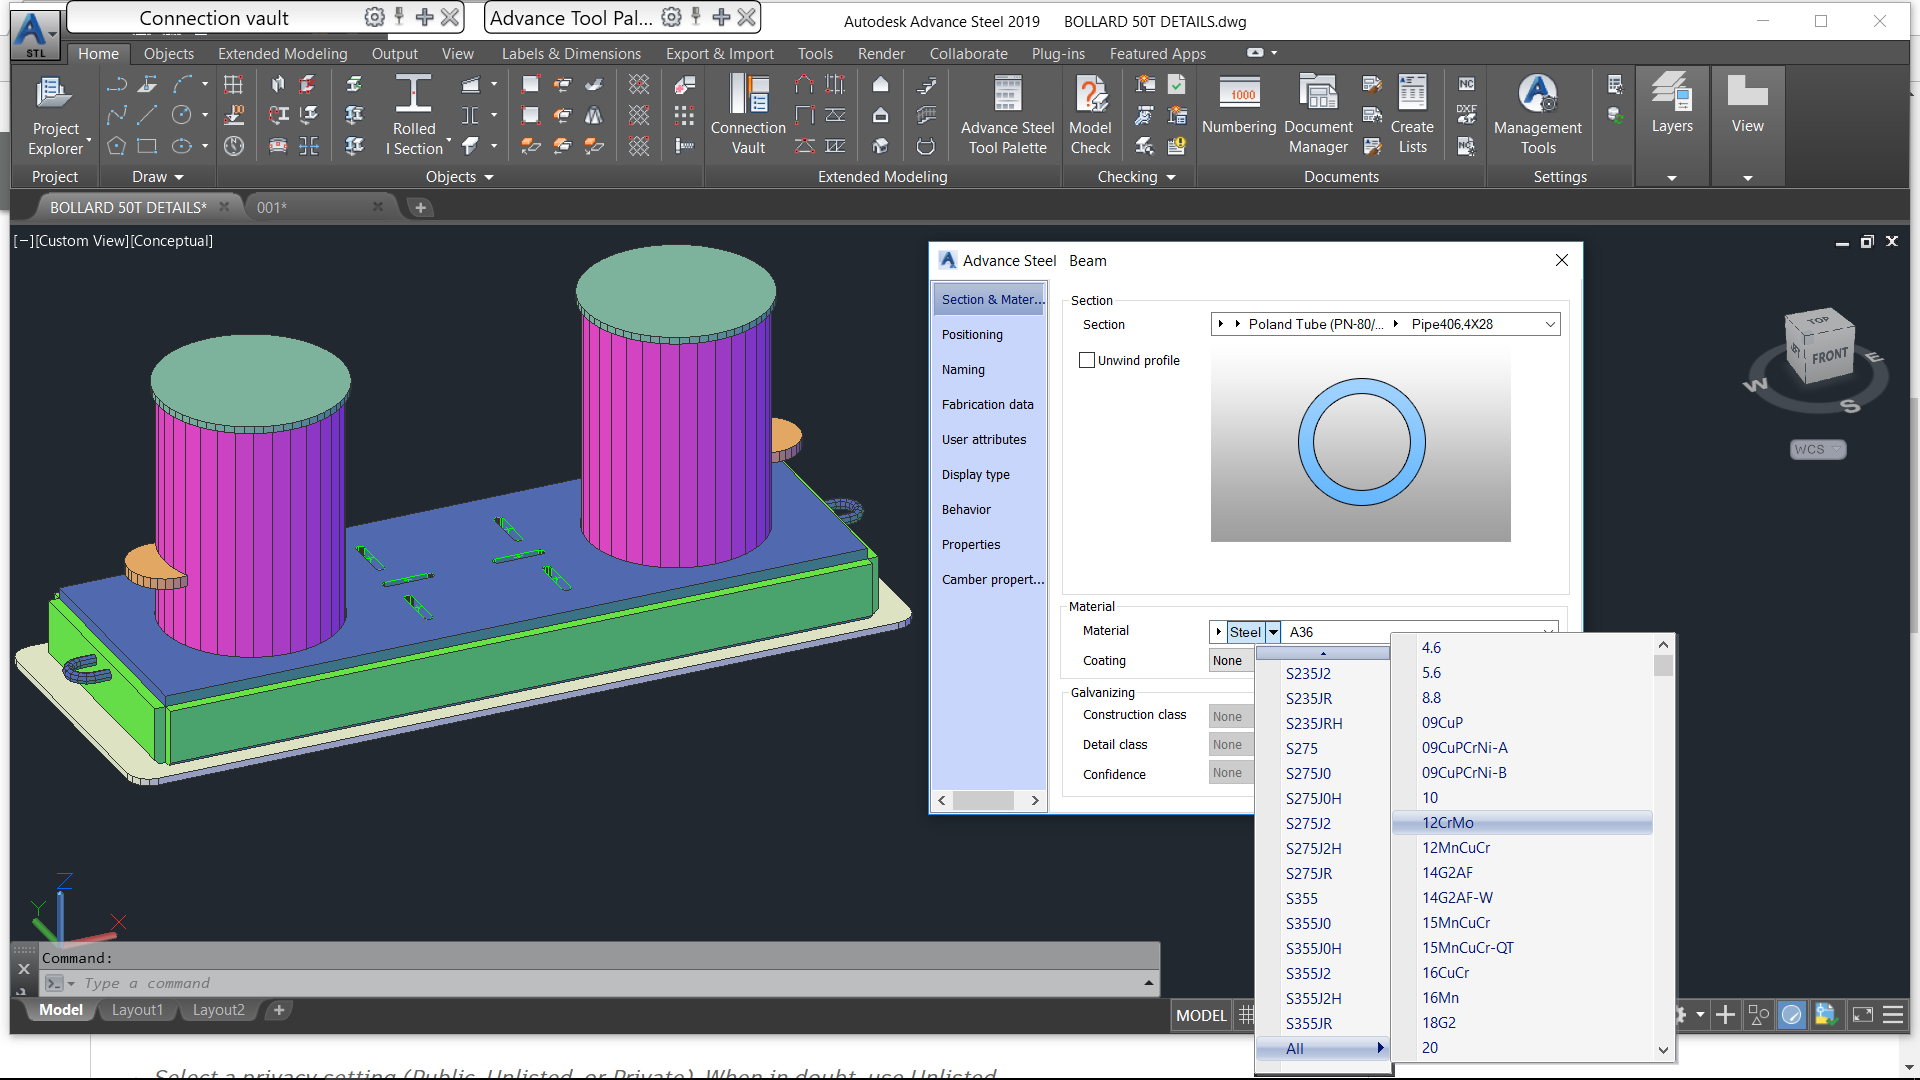This screenshot has height=1080, width=1920.
Task: Open Management Tools
Action: pos(1538,116)
